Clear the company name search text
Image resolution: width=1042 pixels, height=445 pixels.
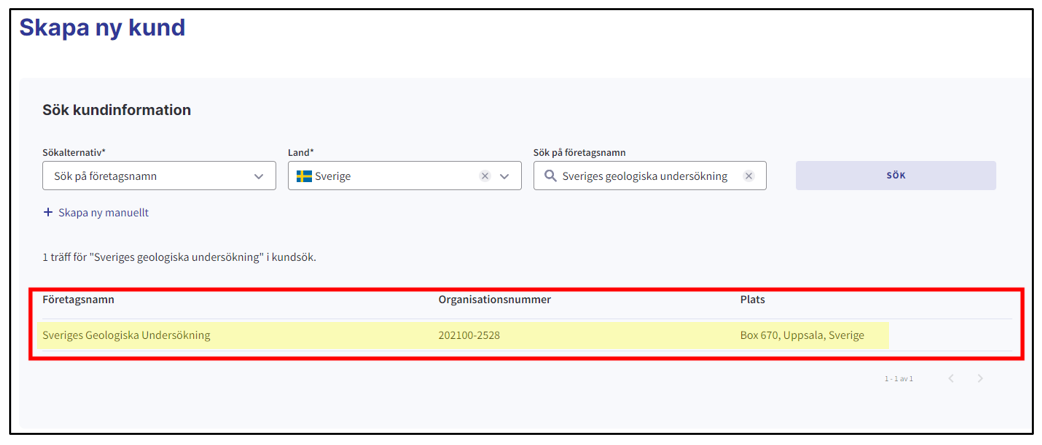[x=749, y=176]
